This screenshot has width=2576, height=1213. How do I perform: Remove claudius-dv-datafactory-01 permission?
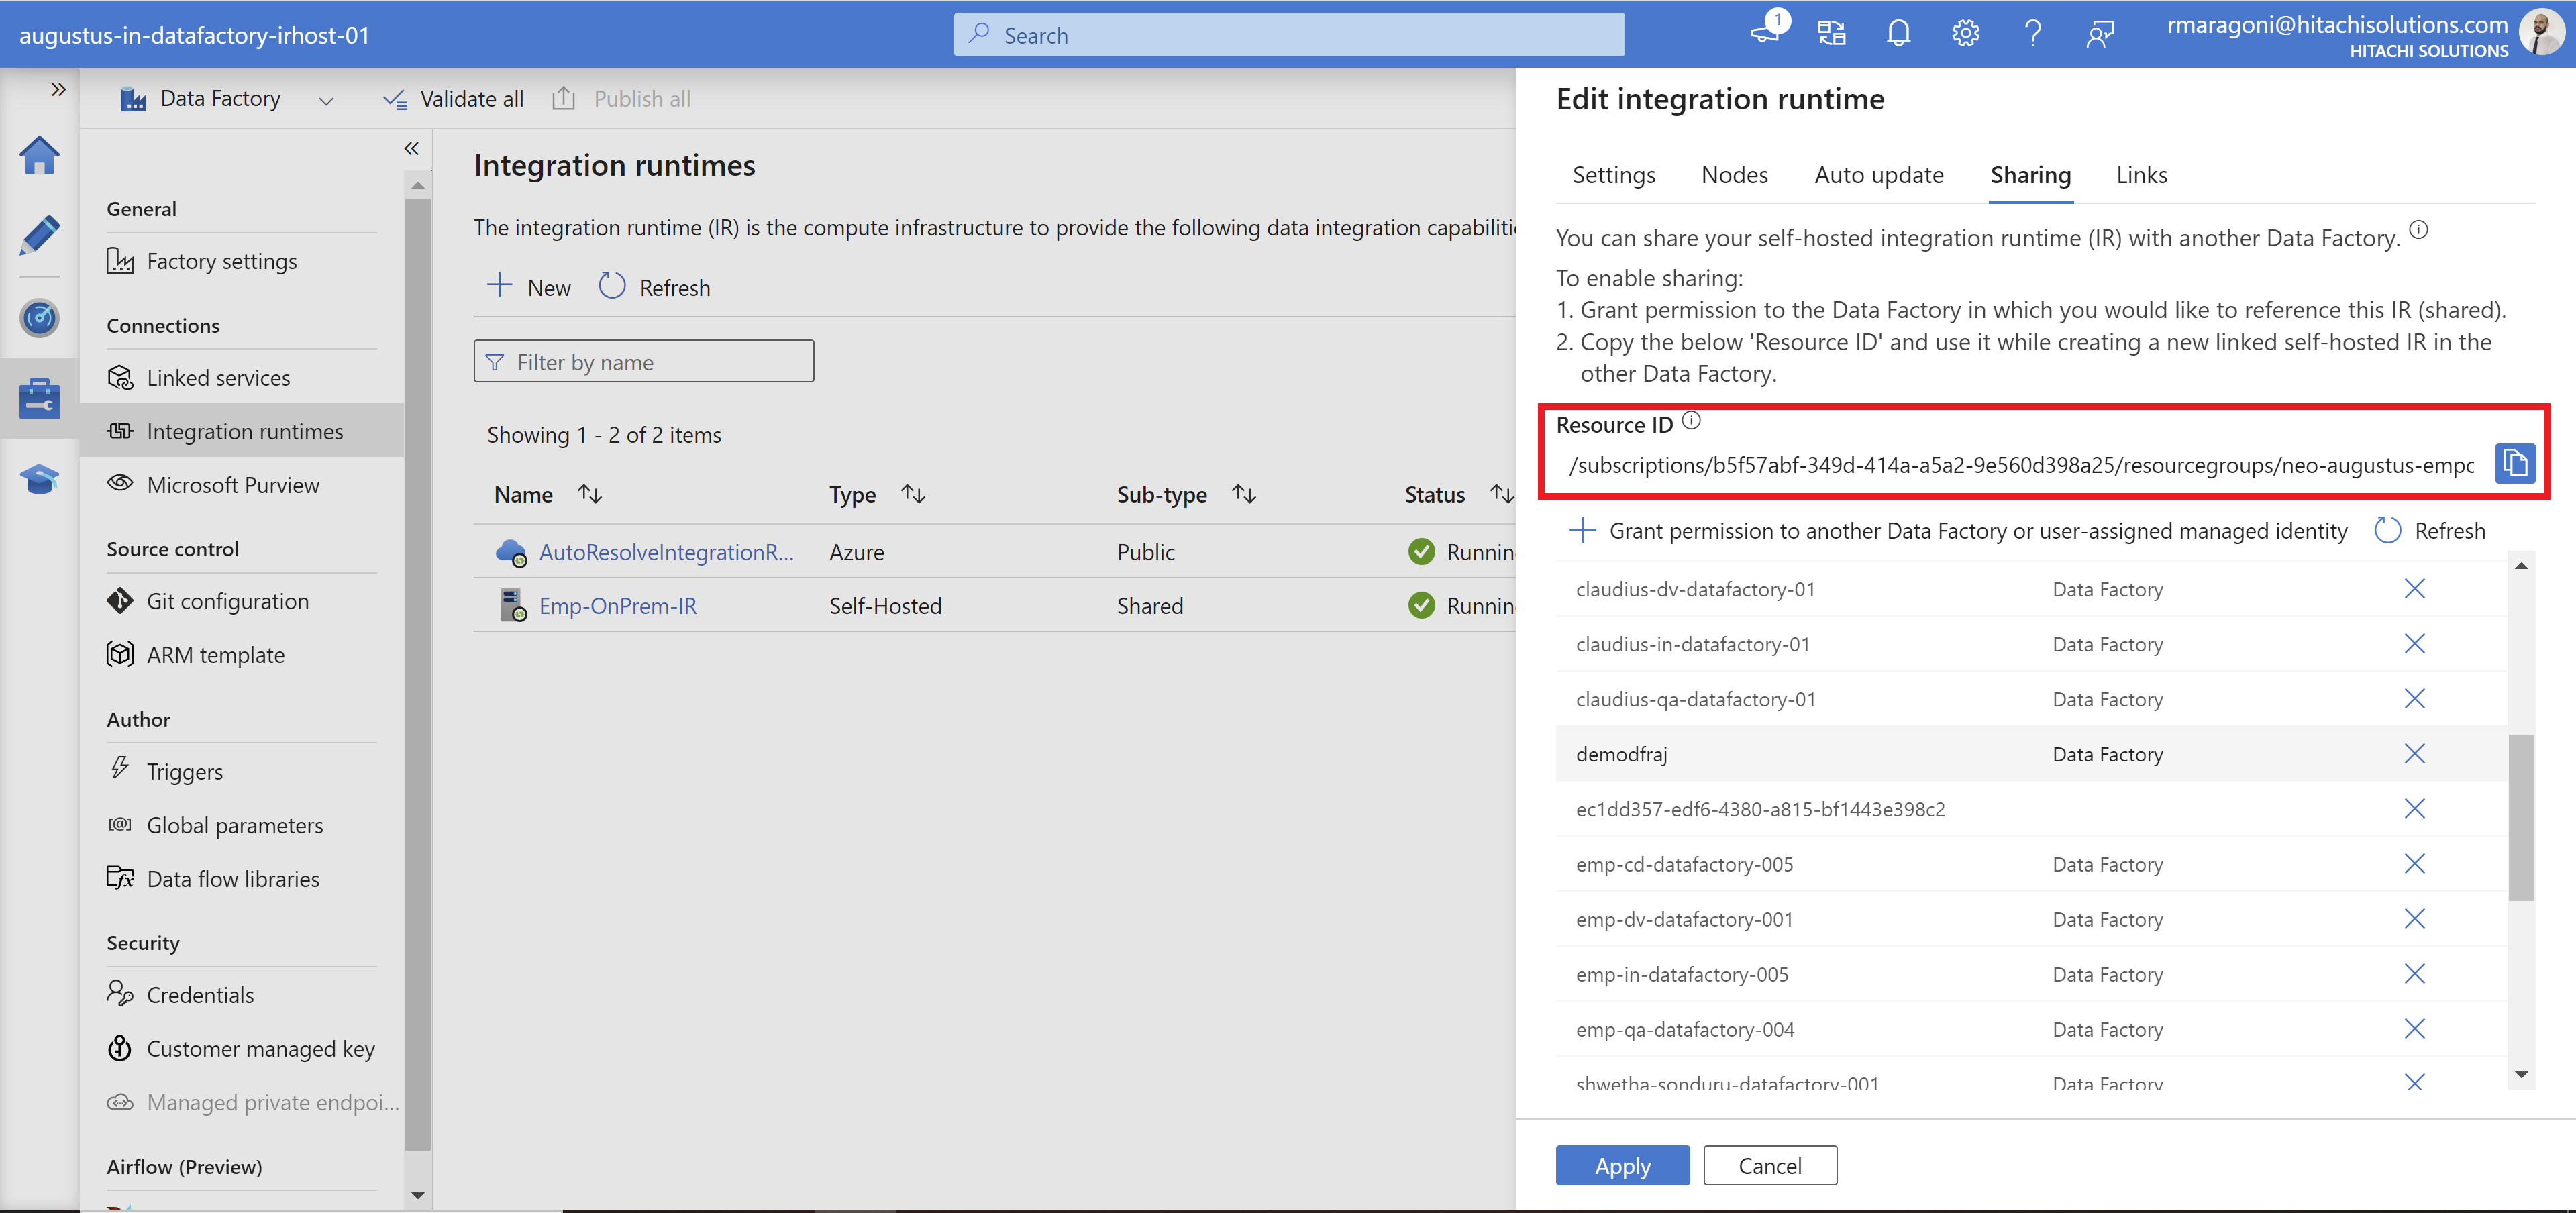click(x=2414, y=588)
